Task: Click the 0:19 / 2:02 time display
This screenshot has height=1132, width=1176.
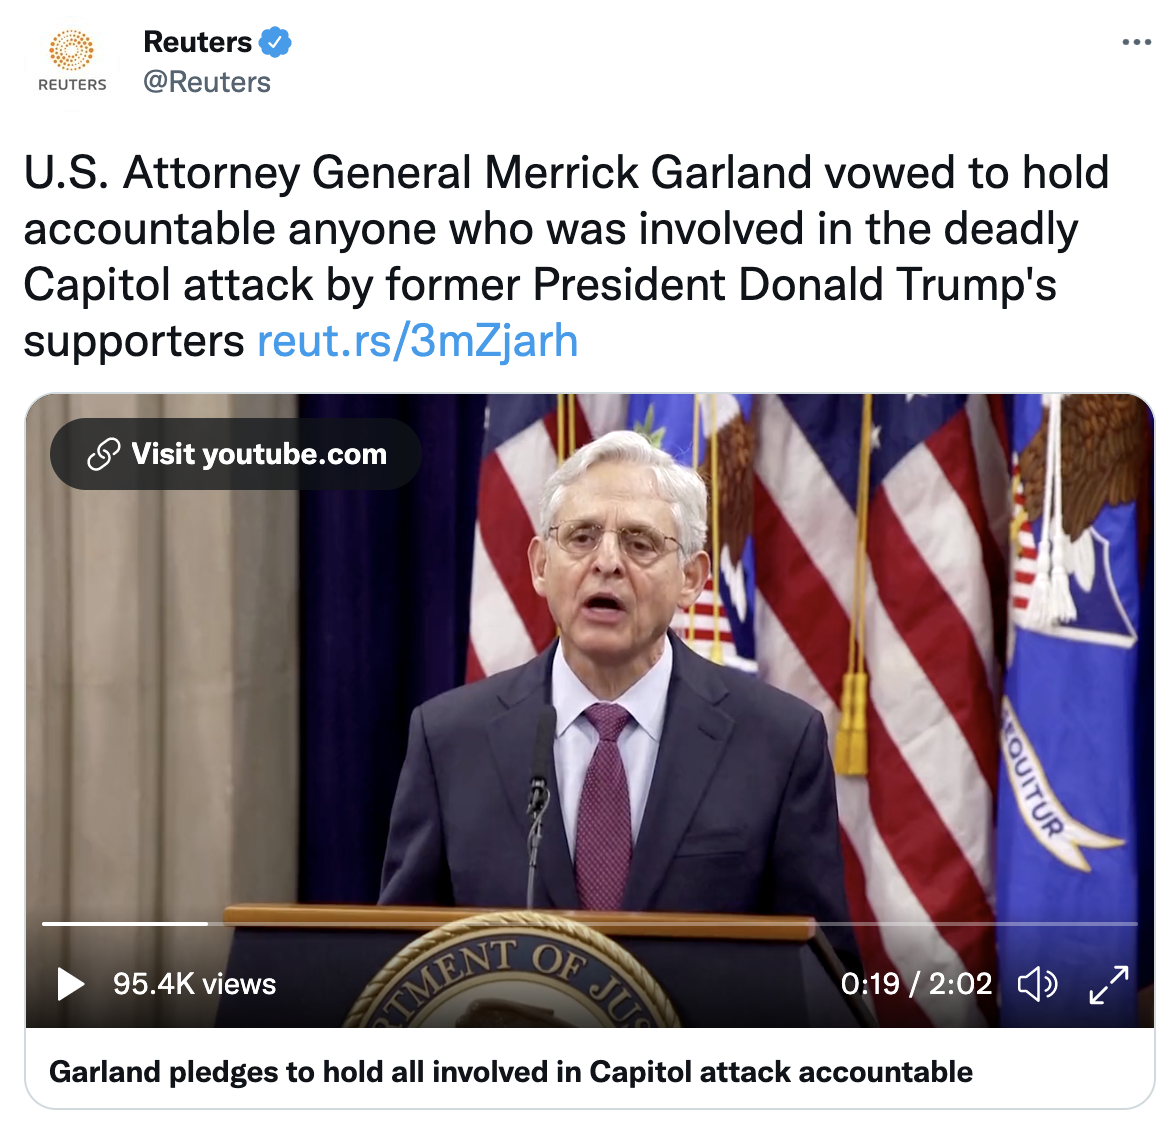Action: coord(916,983)
